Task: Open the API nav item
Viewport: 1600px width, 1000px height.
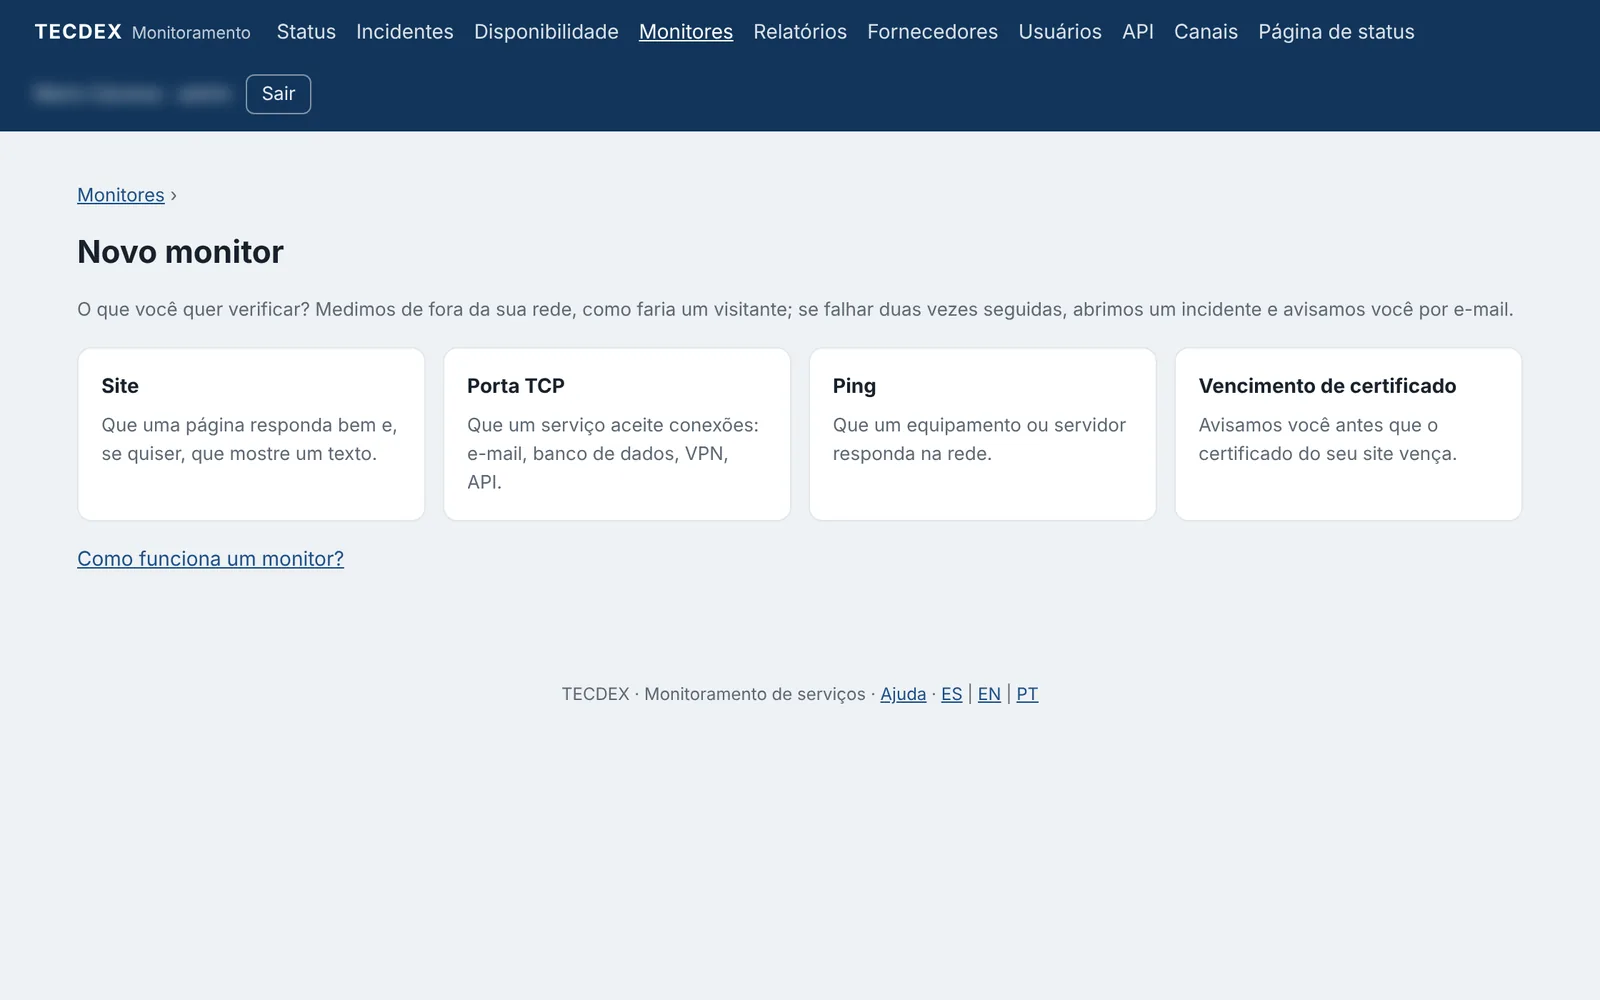Action: (1138, 32)
